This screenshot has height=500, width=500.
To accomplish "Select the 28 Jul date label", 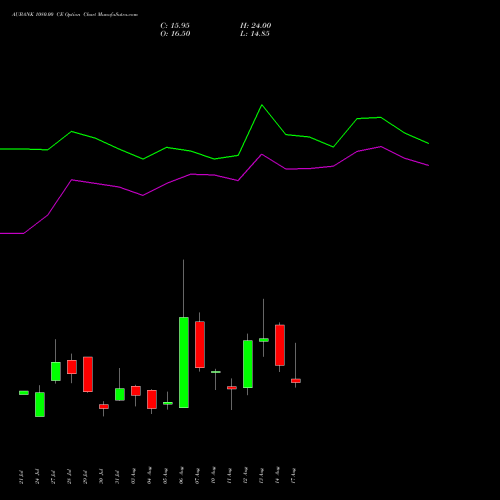I will pos(69,476).
